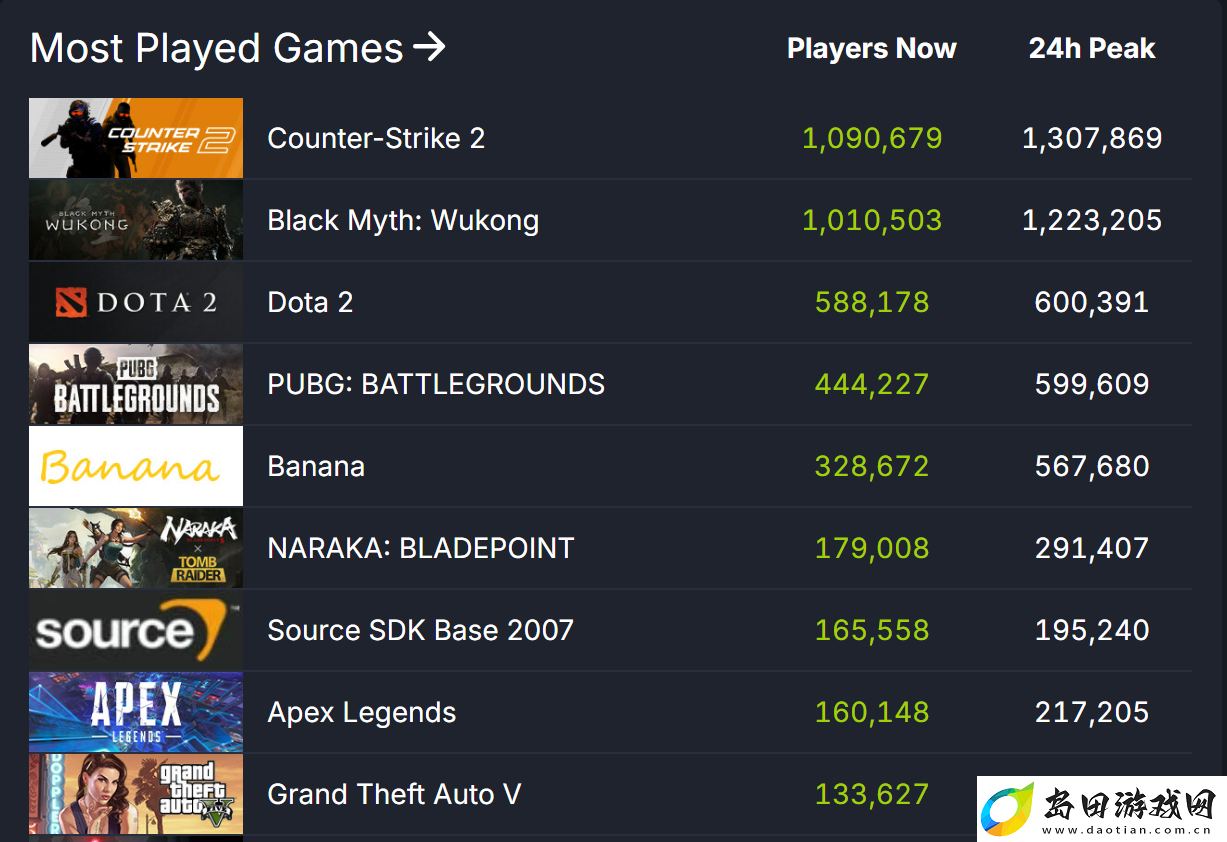Select the 444,227 current players value
The image size is (1227, 842).
(872, 384)
